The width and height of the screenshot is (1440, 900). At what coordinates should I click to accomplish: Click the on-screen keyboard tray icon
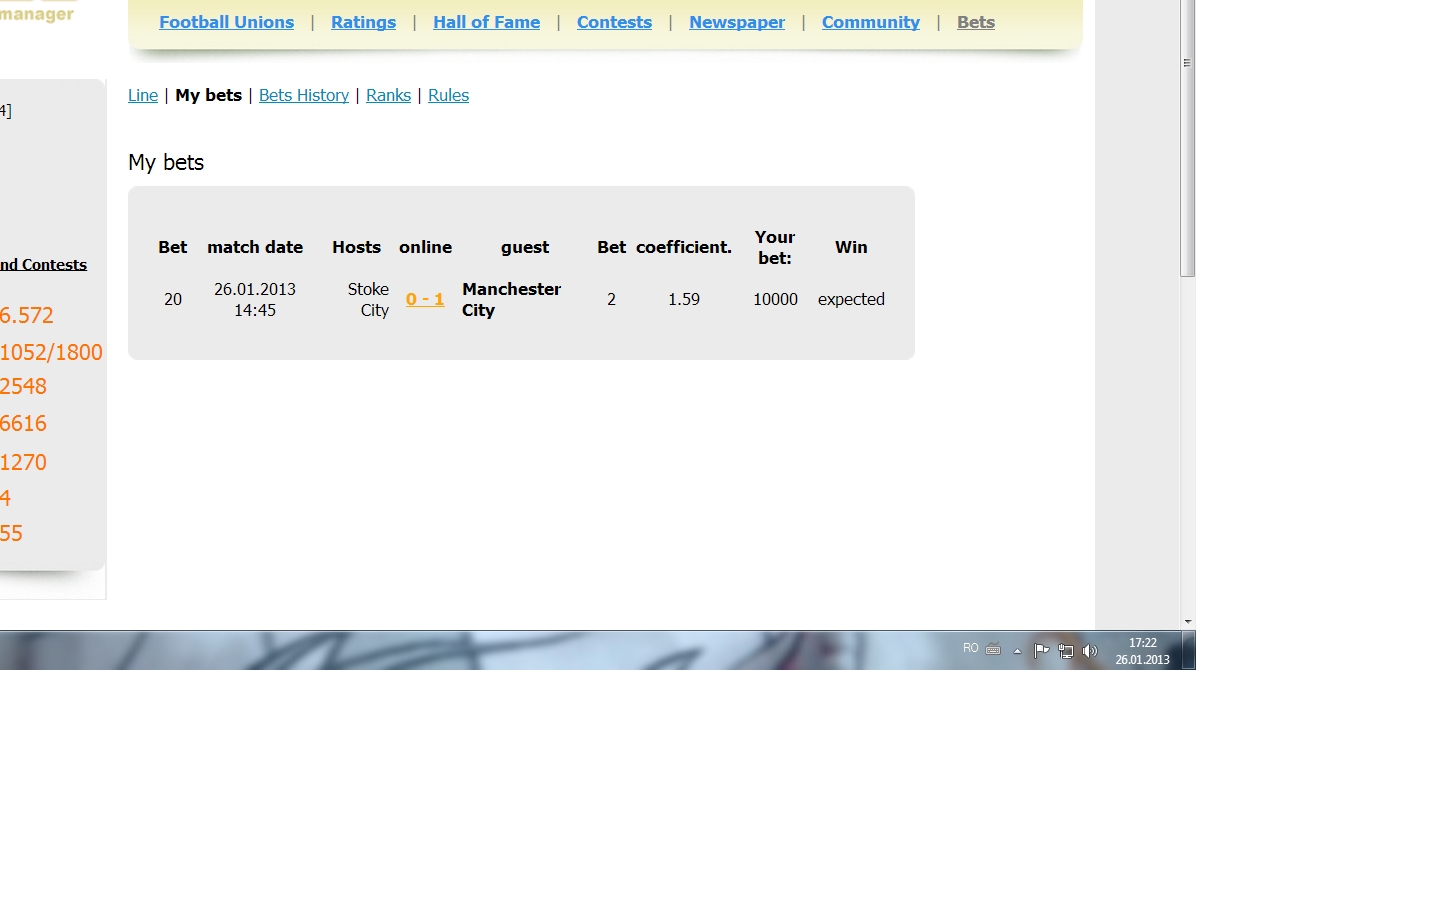[x=993, y=649]
